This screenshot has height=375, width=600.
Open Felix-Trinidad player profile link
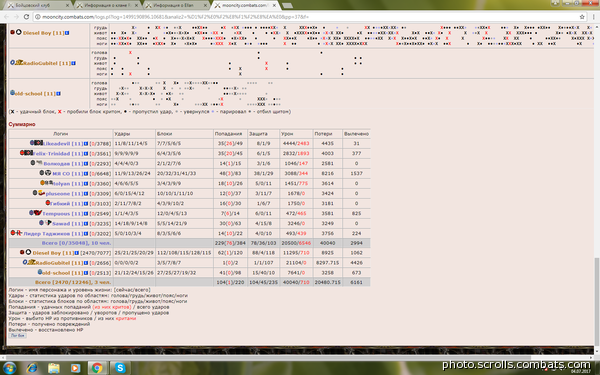pos(51,154)
